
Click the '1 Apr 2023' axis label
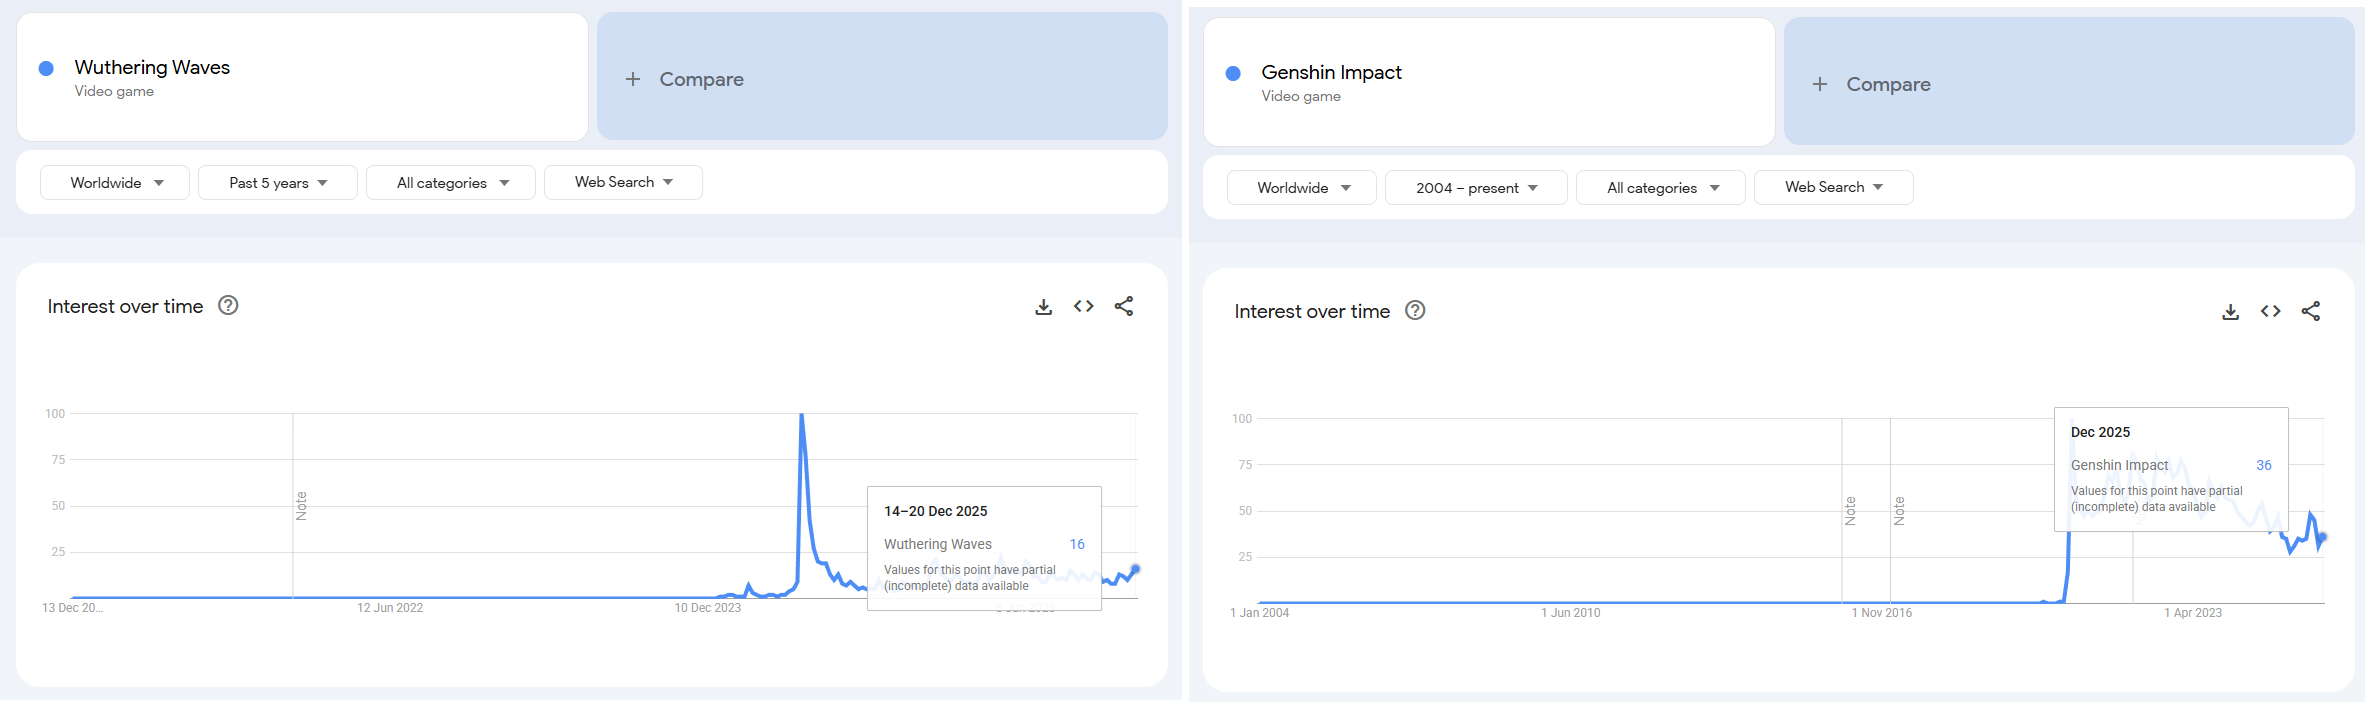pyautogui.click(x=2193, y=613)
